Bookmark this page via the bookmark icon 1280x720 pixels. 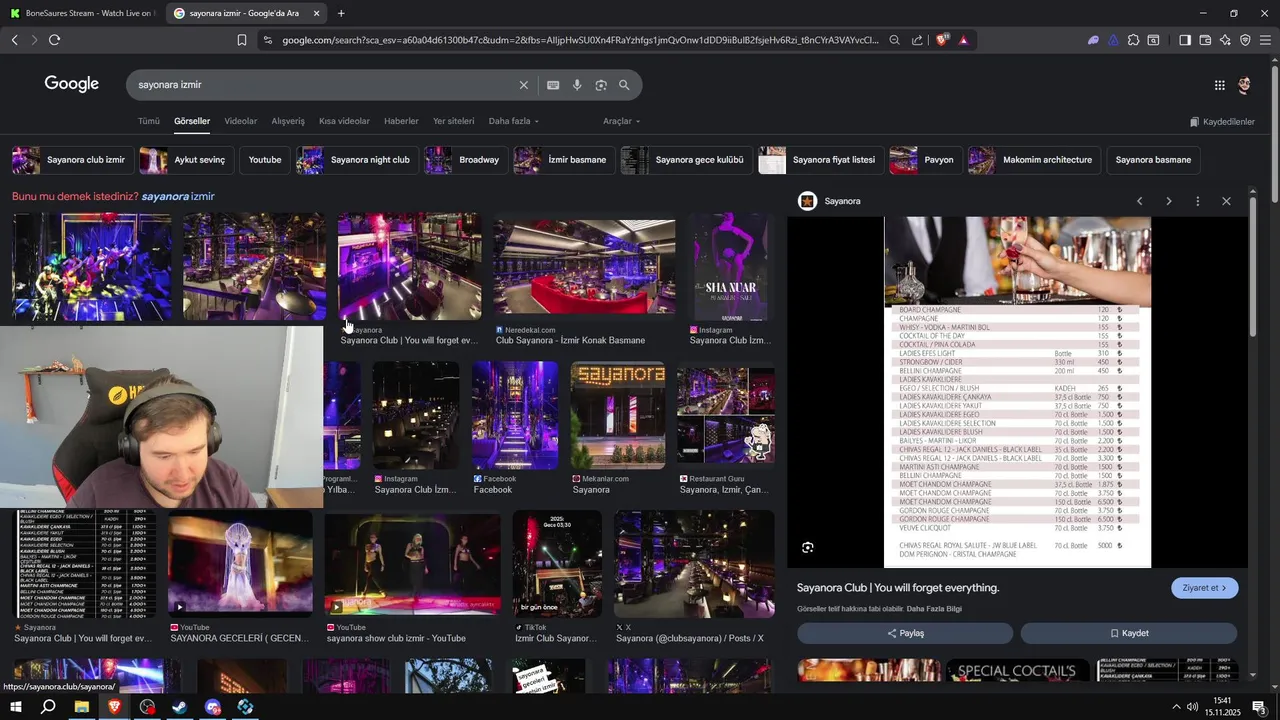[x=242, y=40]
